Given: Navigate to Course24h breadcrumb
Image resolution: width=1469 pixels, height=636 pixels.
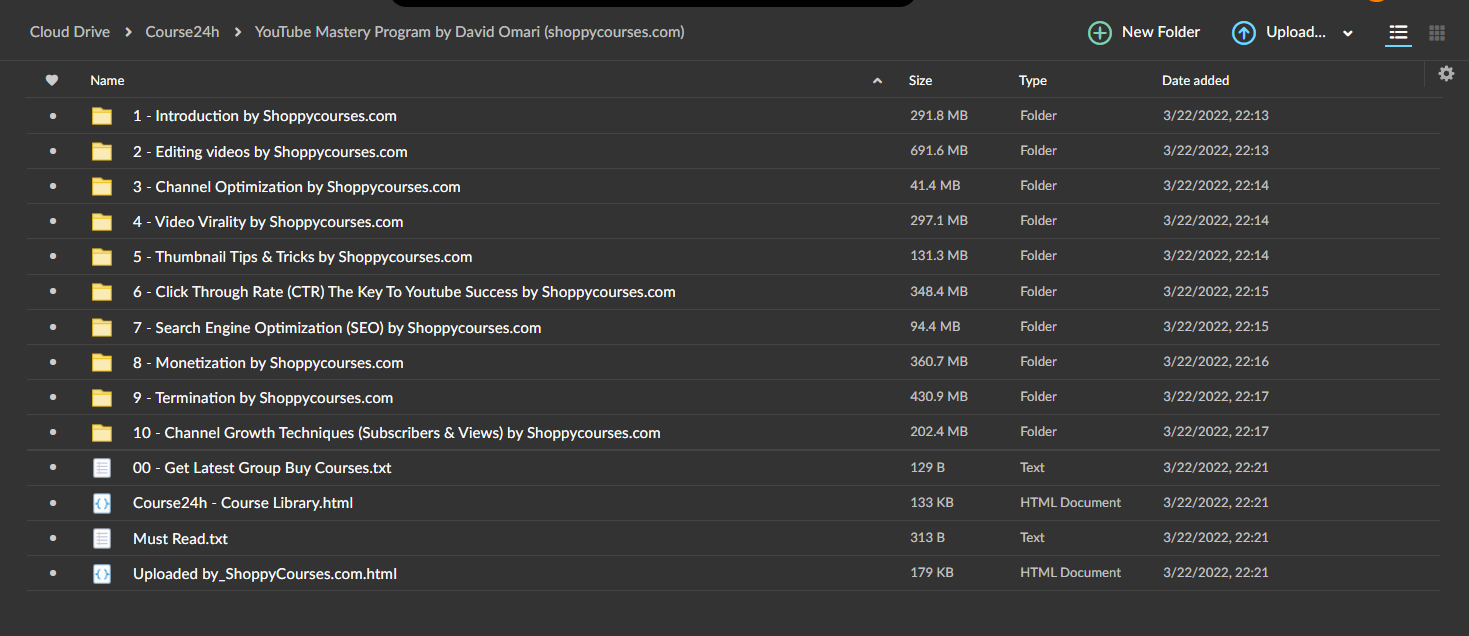Looking at the screenshot, I should point(182,32).
